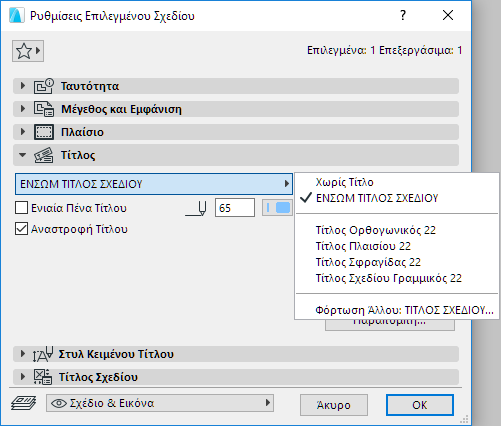Close the dialog with the X button
The image size is (501, 426).
[x=448, y=15]
